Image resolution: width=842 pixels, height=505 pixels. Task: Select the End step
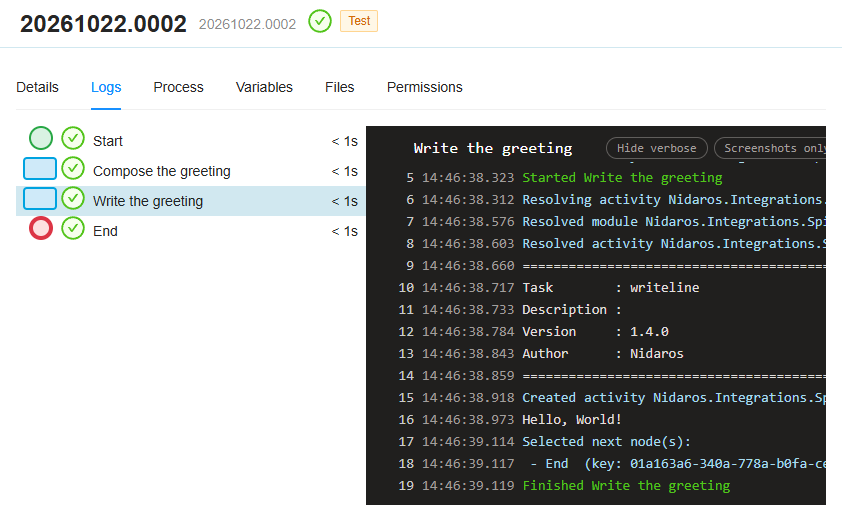pos(191,231)
